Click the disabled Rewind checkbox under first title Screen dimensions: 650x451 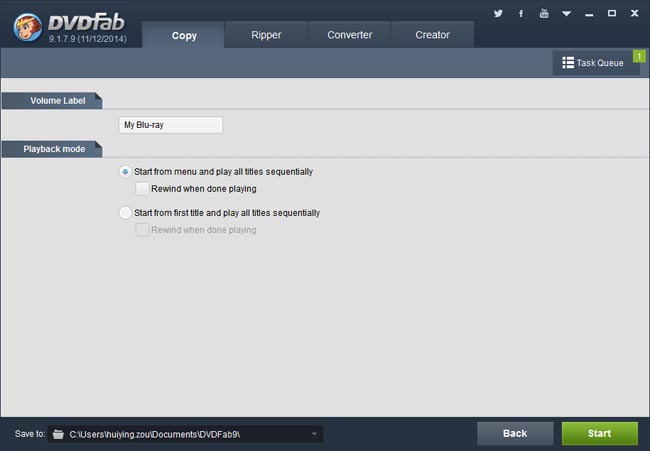click(x=142, y=230)
